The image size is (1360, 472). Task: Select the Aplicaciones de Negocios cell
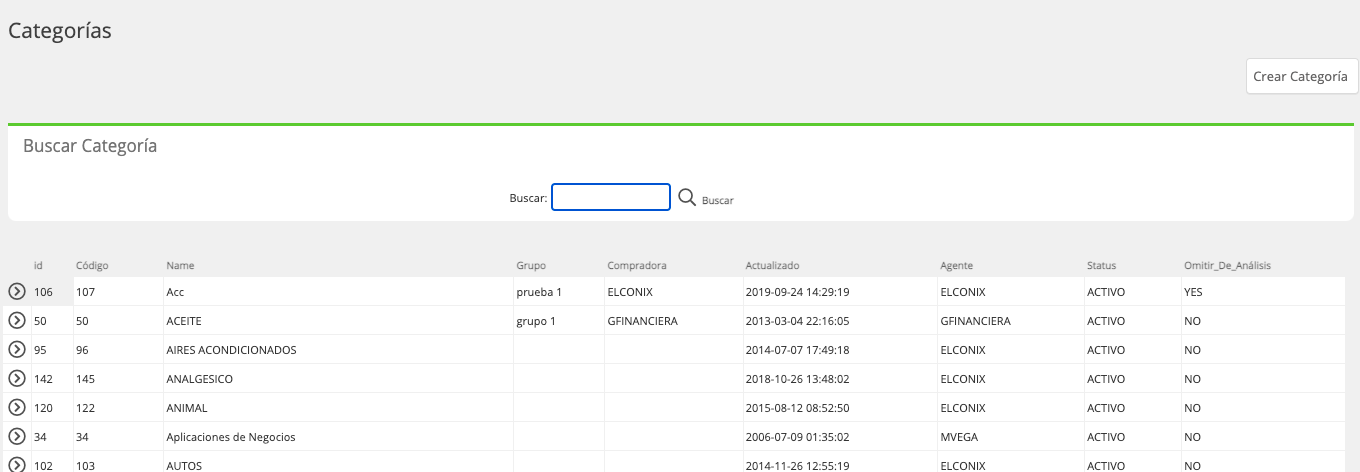339,437
